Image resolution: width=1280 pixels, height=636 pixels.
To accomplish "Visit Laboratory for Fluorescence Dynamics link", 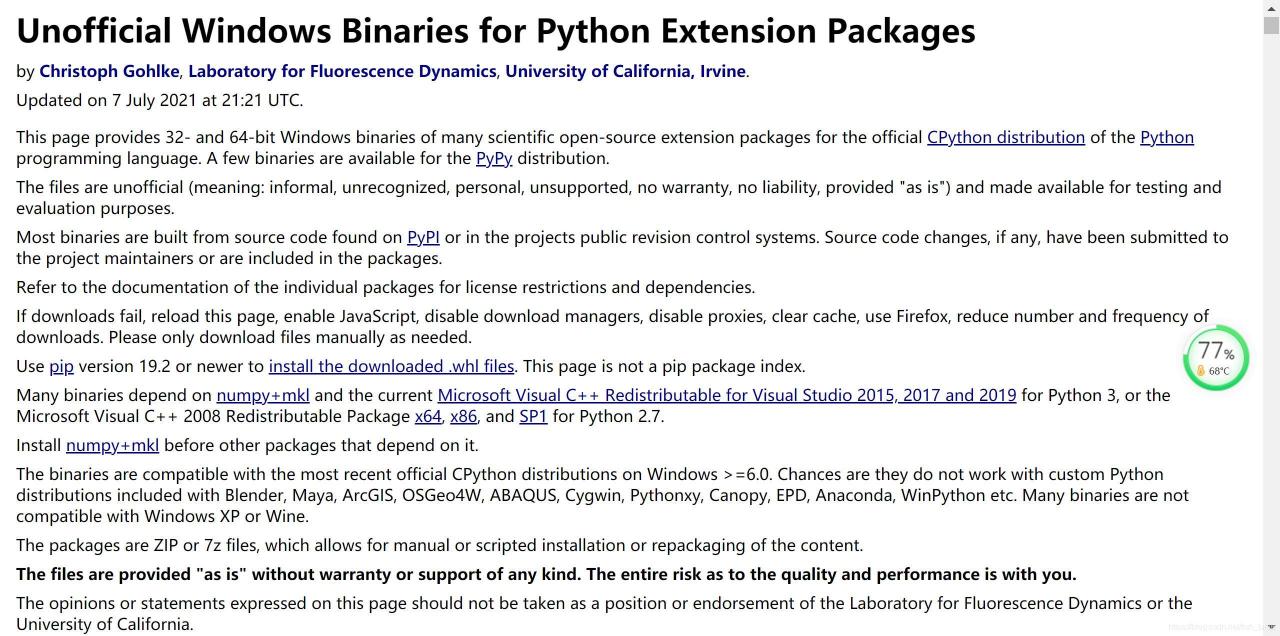I will pyautogui.click(x=342, y=71).
